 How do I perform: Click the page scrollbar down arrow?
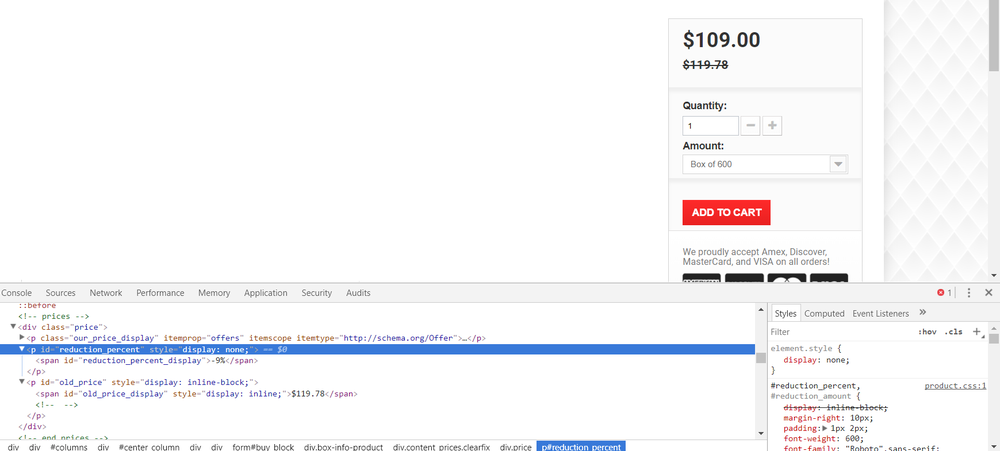coord(994,276)
